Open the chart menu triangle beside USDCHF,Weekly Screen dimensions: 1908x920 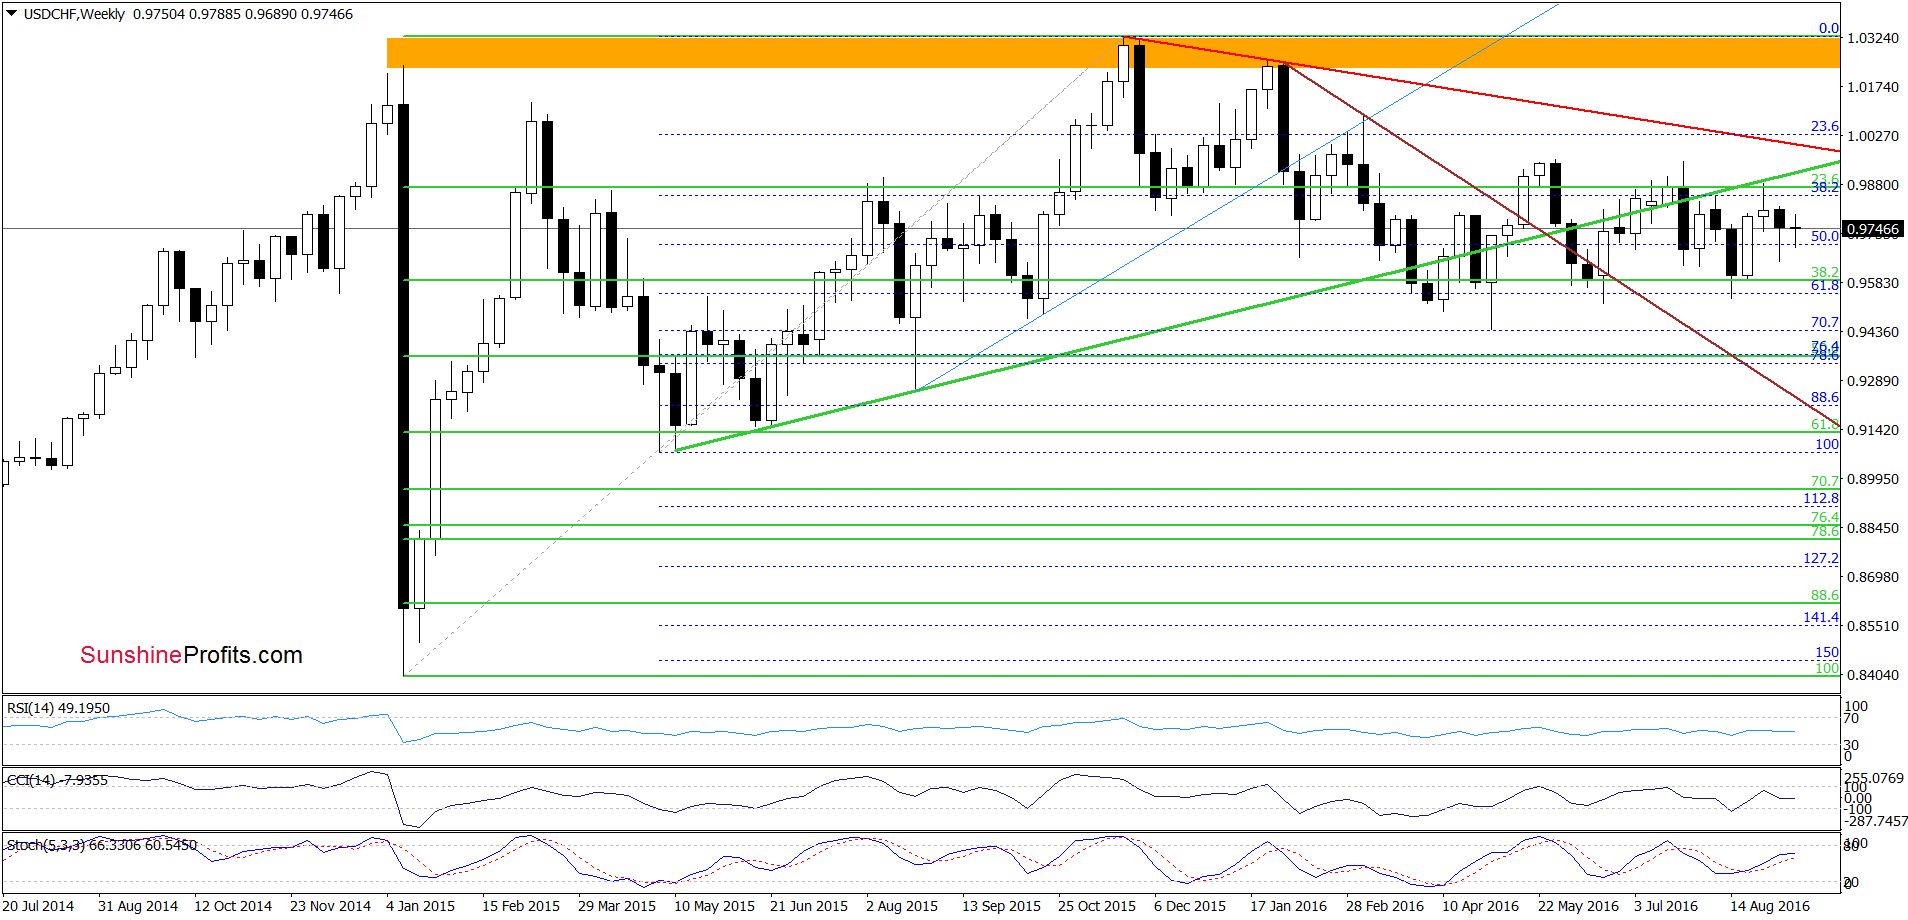(x=11, y=14)
